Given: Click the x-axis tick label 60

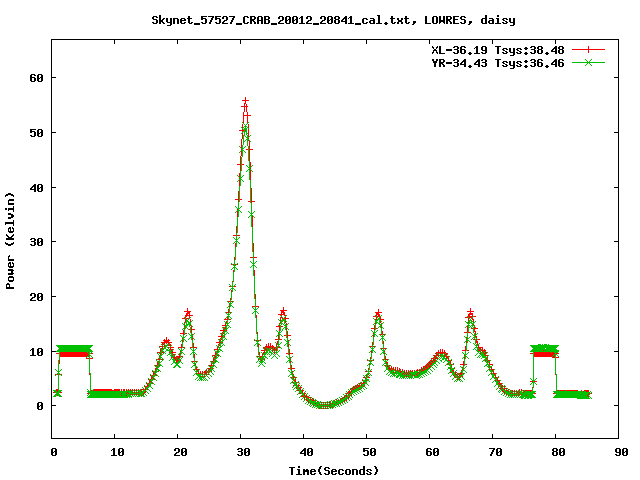Looking at the screenshot, I should point(432,452).
